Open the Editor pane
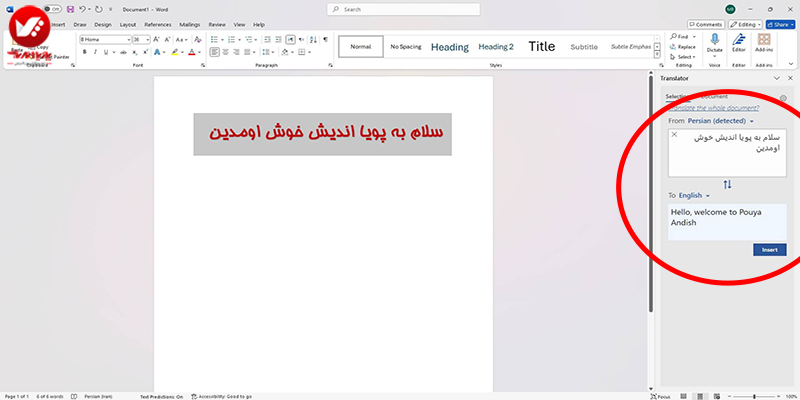This screenshot has height=400, width=800. [739, 43]
